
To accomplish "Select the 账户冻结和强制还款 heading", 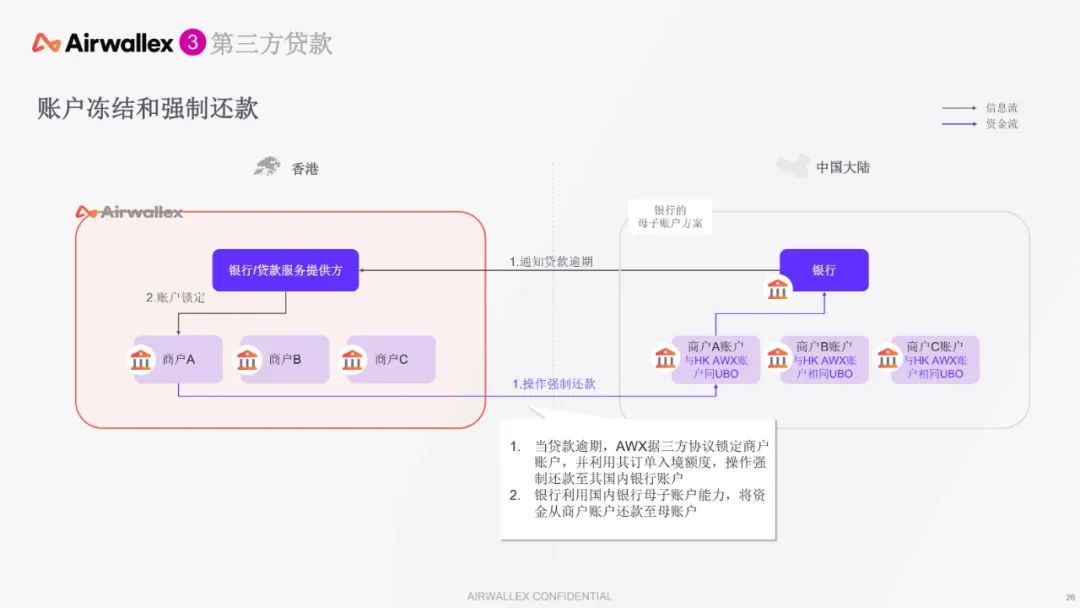I will coord(148,109).
